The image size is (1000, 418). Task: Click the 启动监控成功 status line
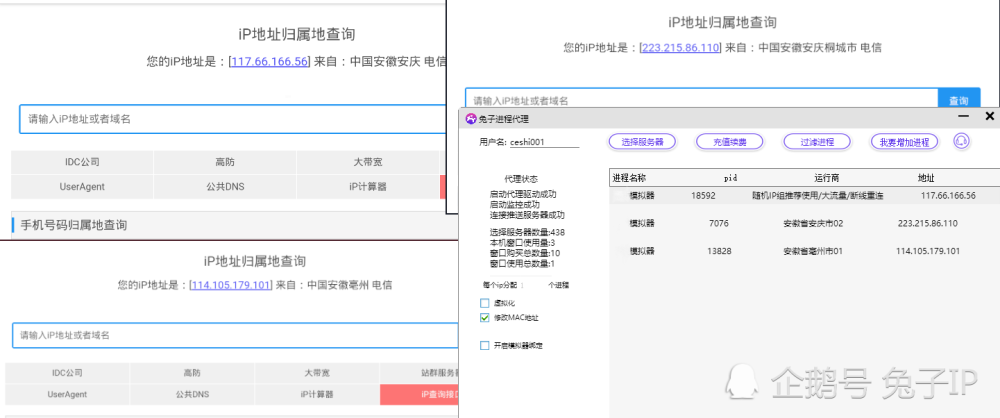click(x=515, y=205)
